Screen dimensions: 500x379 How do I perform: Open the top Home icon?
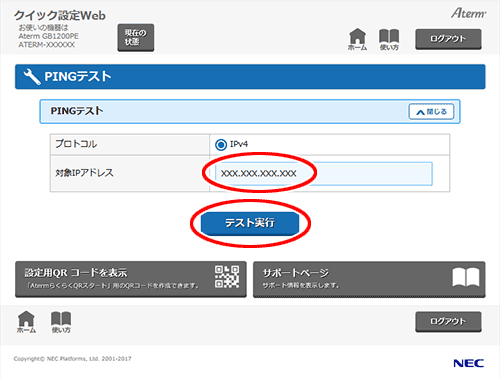click(357, 39)
